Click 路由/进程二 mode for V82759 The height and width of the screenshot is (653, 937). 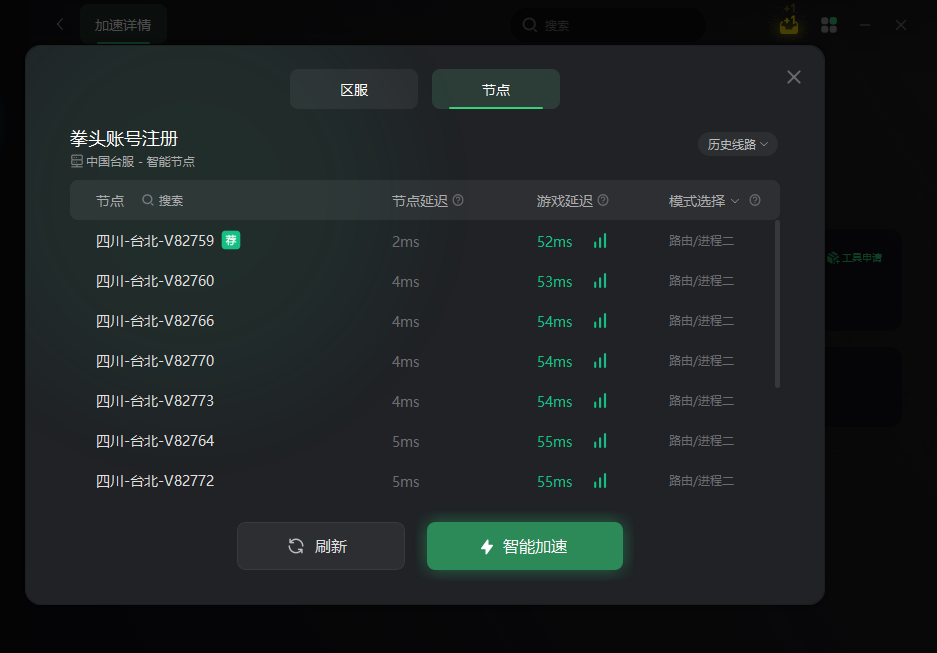(702, 241)
